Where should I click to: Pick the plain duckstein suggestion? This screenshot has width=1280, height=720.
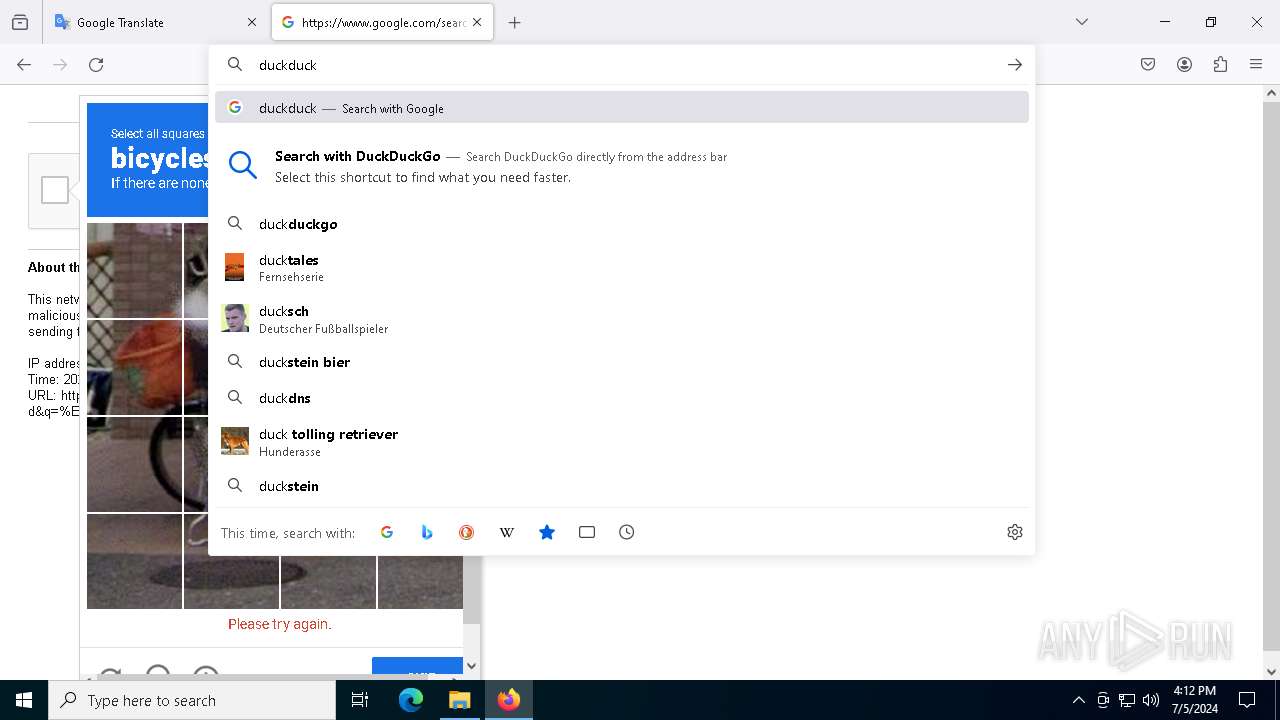tap(622, 486)
